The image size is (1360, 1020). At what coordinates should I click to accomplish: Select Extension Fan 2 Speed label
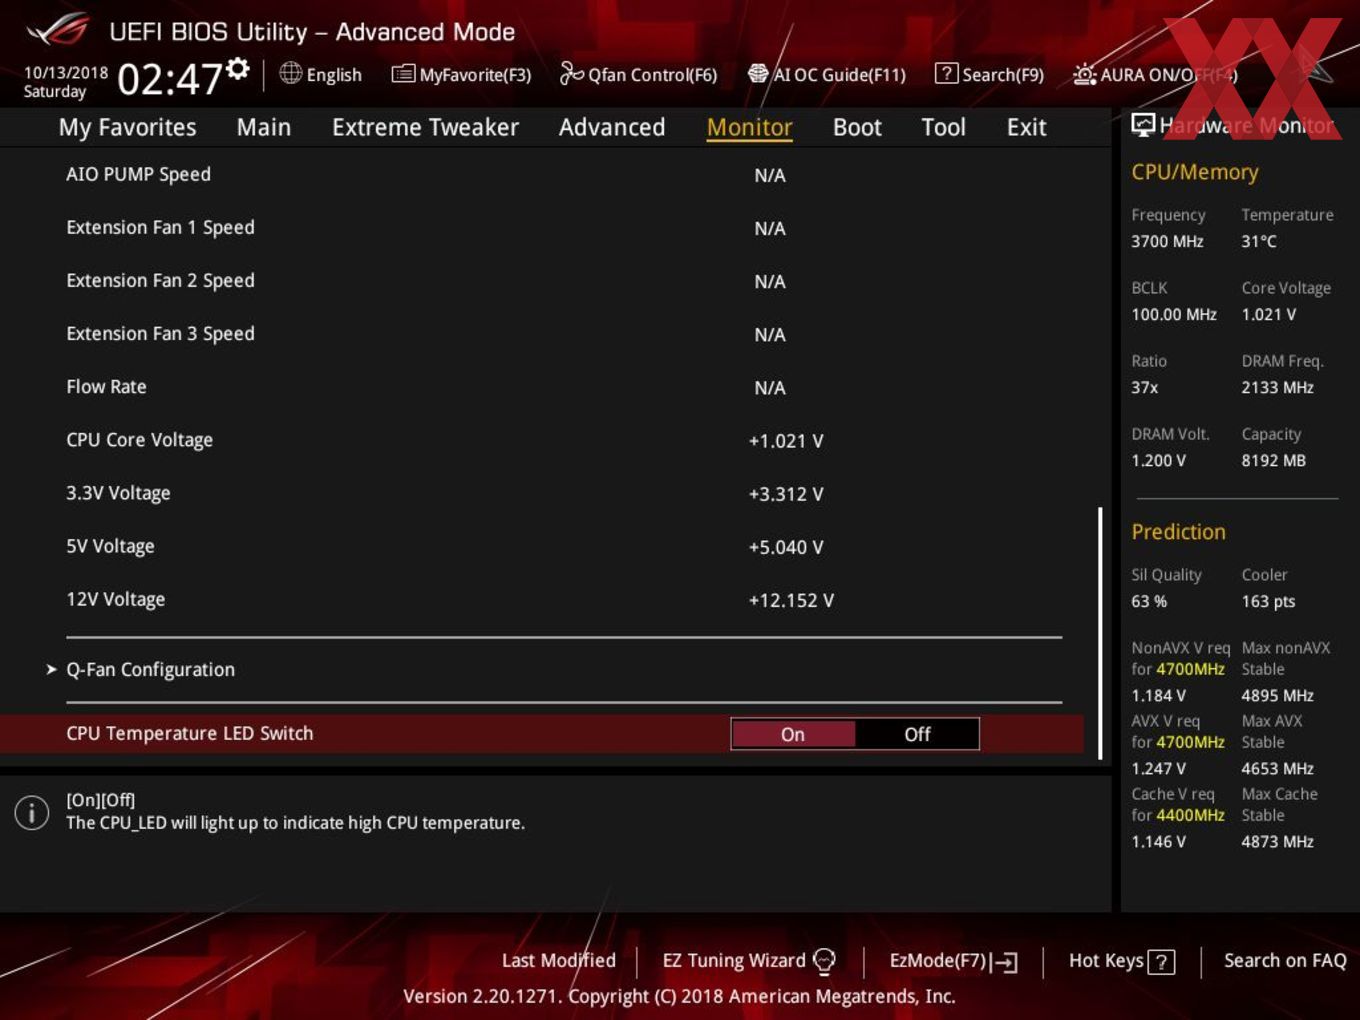(160, 280)
